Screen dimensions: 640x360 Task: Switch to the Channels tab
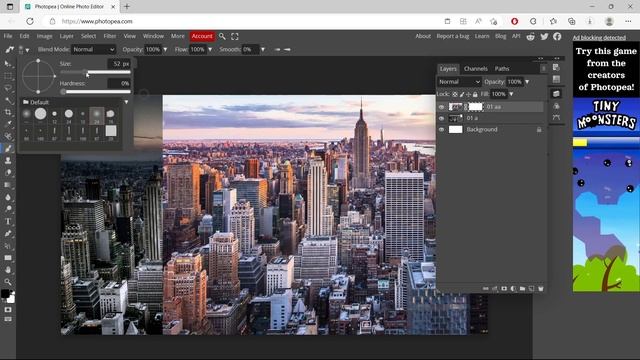pos(476,69)
